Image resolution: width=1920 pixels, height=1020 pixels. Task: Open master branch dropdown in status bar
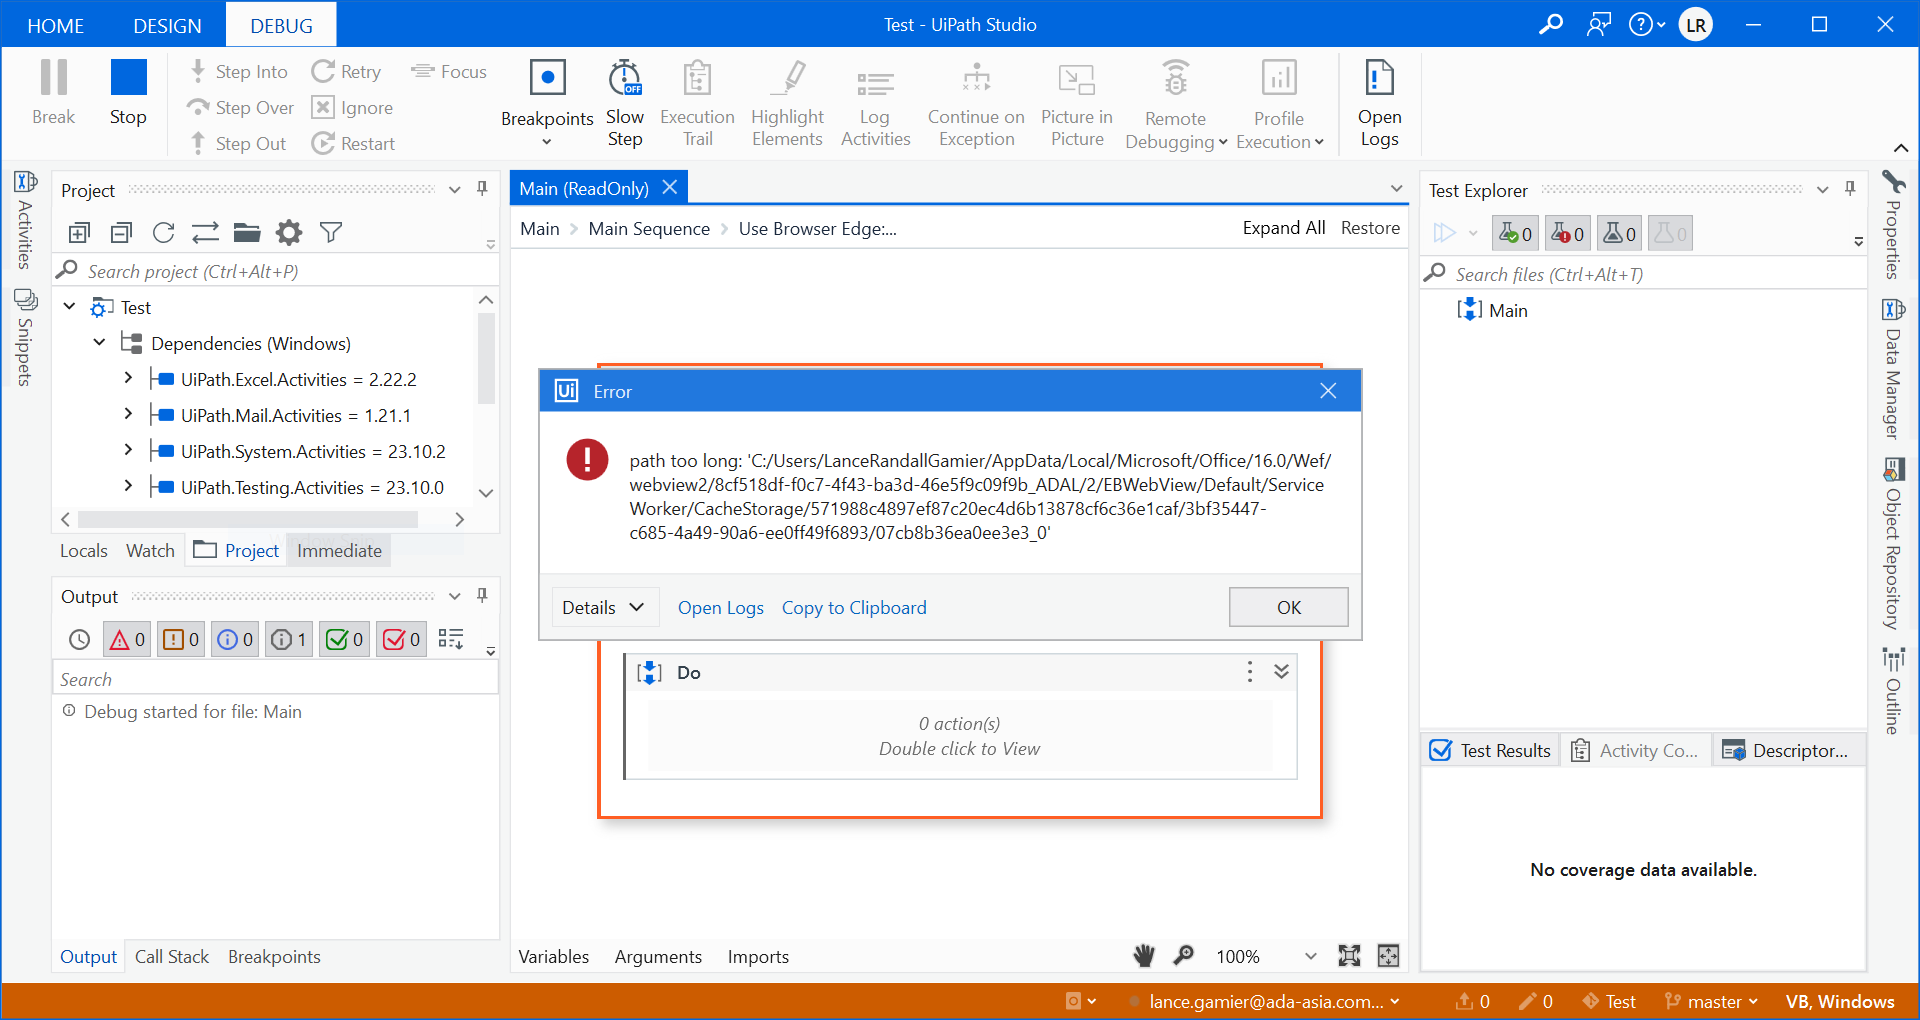coord(1711,1002)
